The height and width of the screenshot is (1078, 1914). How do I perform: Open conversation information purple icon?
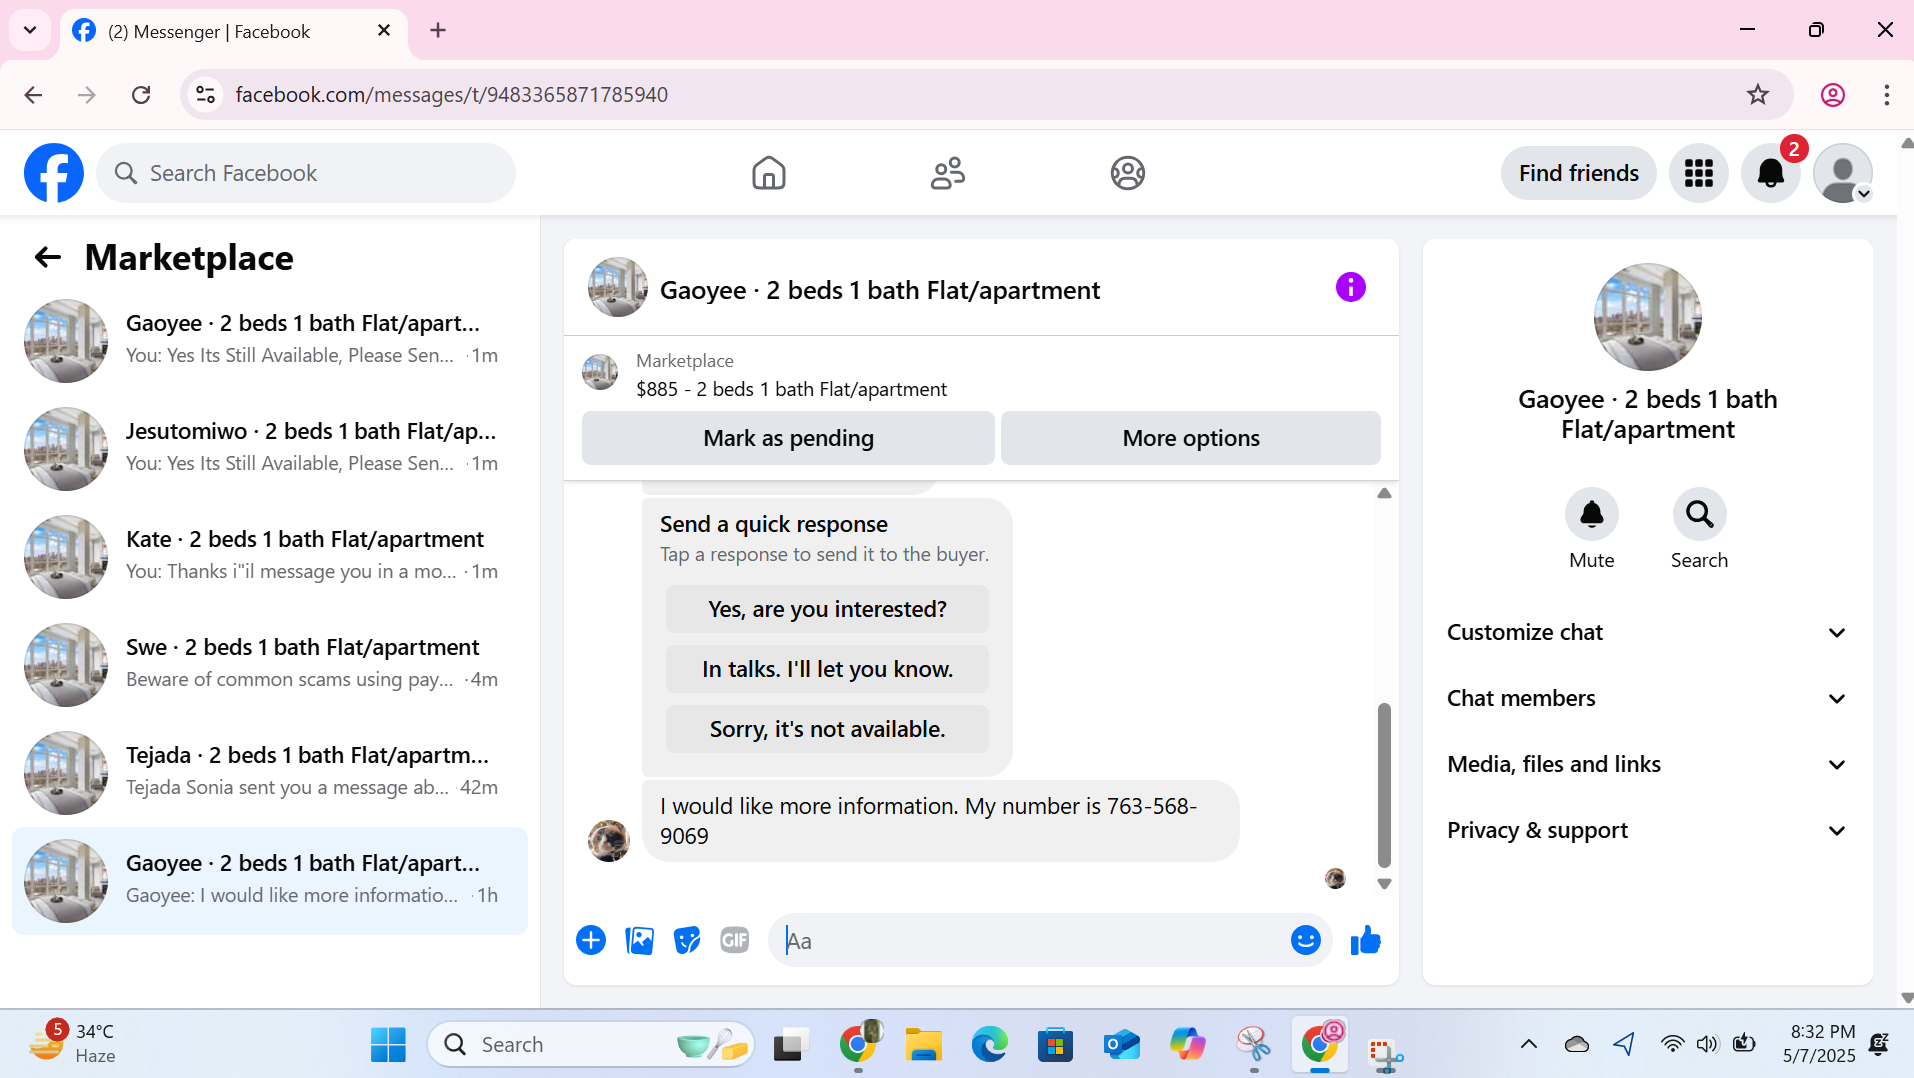(1350, 288)
